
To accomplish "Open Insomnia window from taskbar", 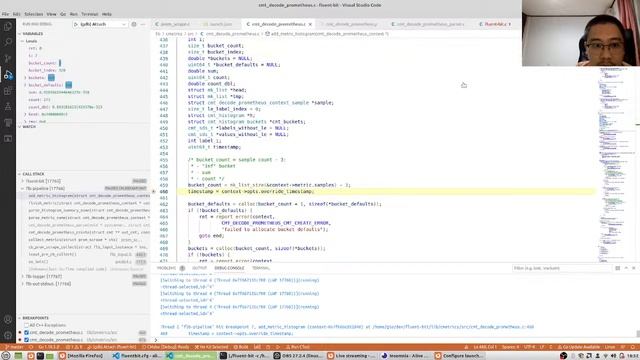I will (x=406, y=356).
